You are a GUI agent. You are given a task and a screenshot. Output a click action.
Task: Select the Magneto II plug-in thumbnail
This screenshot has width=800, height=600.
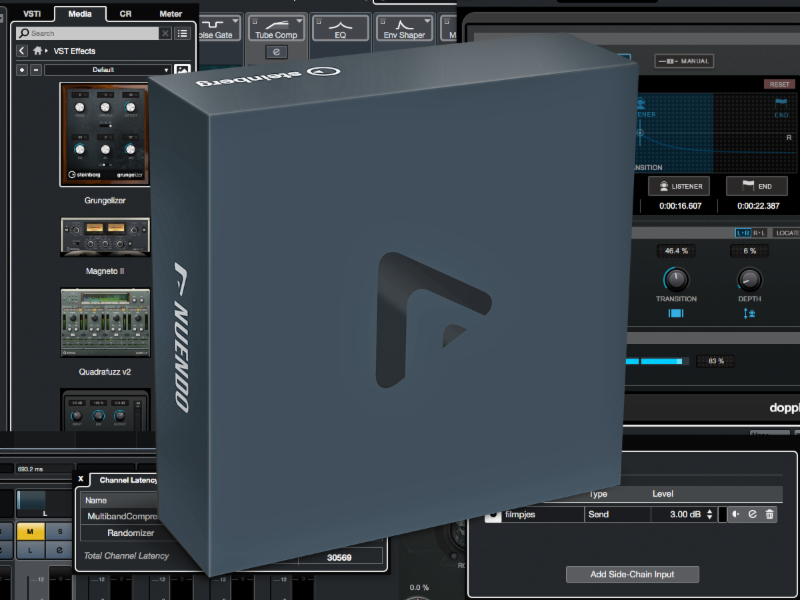(105, 237)
